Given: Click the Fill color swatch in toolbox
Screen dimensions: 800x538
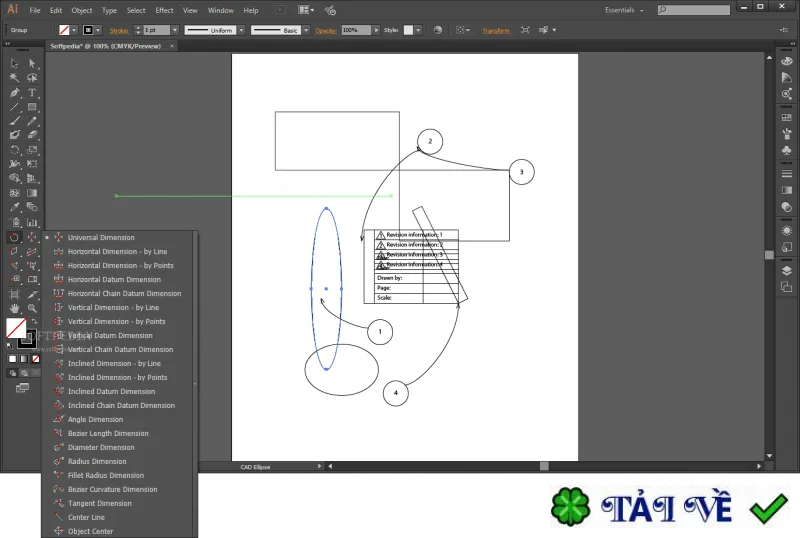Looking at the screenshot, I should pyautogui.click(x=16, y=328).
